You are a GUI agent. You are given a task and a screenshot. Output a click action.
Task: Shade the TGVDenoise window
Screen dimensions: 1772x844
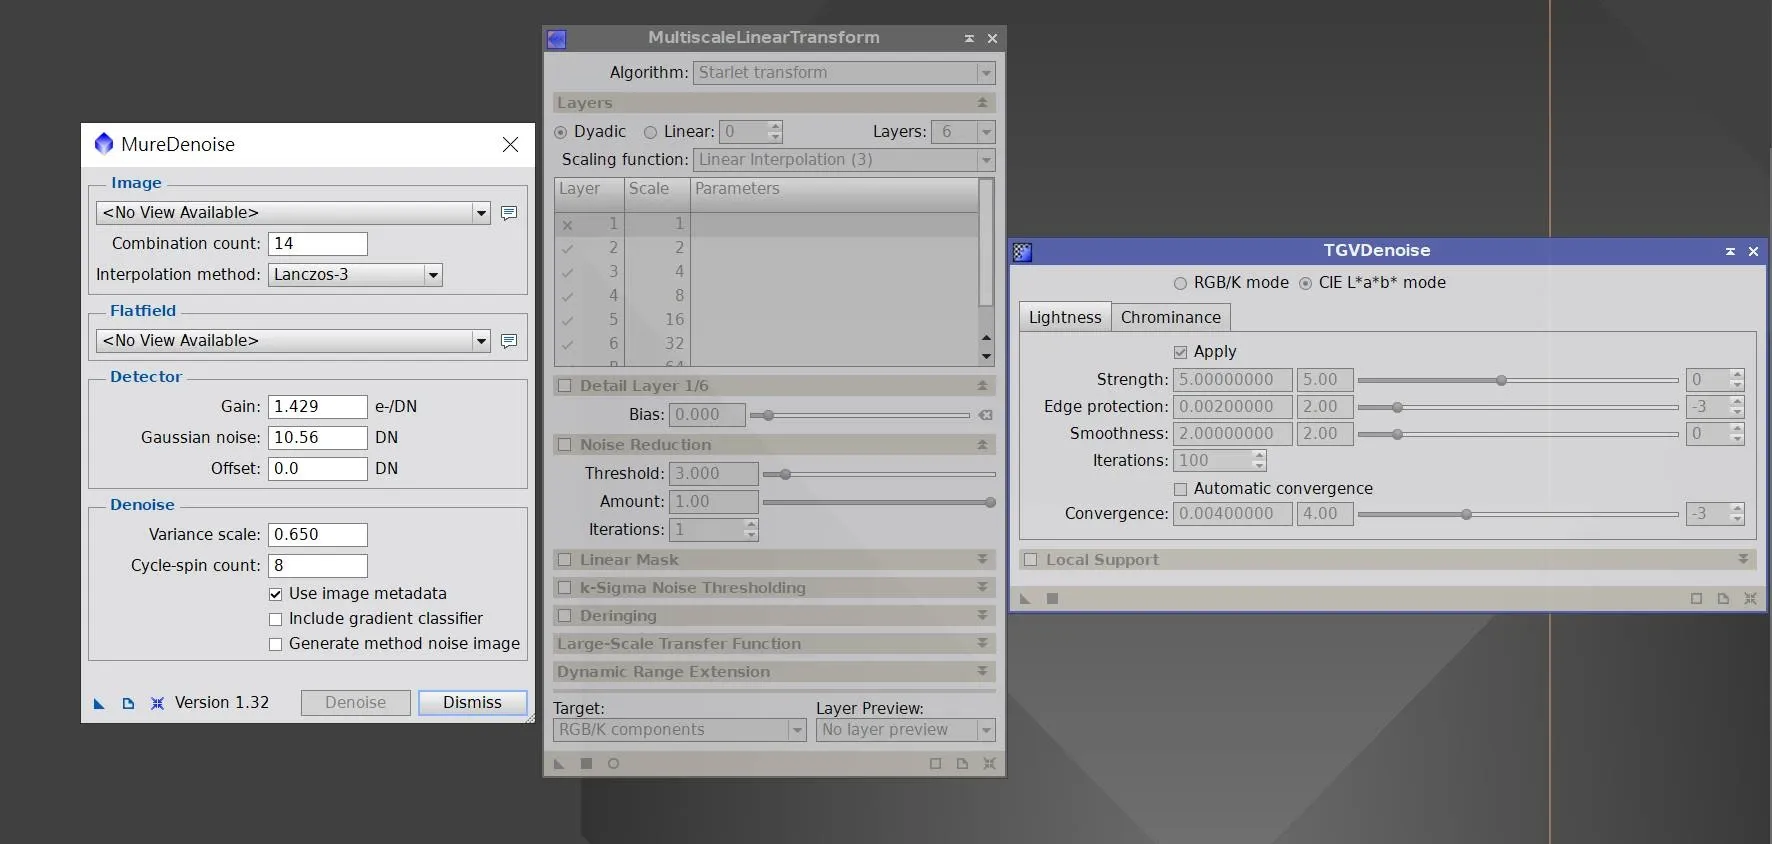[1730, 251]
